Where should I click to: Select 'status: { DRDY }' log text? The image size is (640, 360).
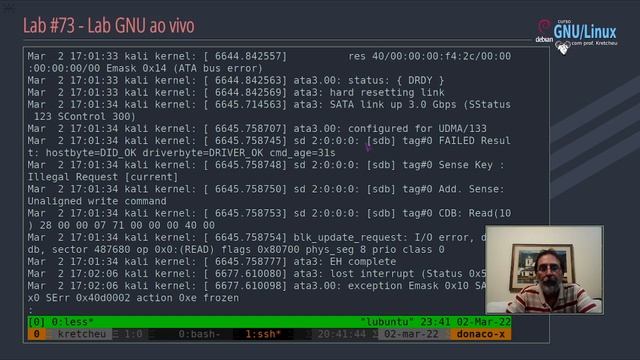point(396,80)
